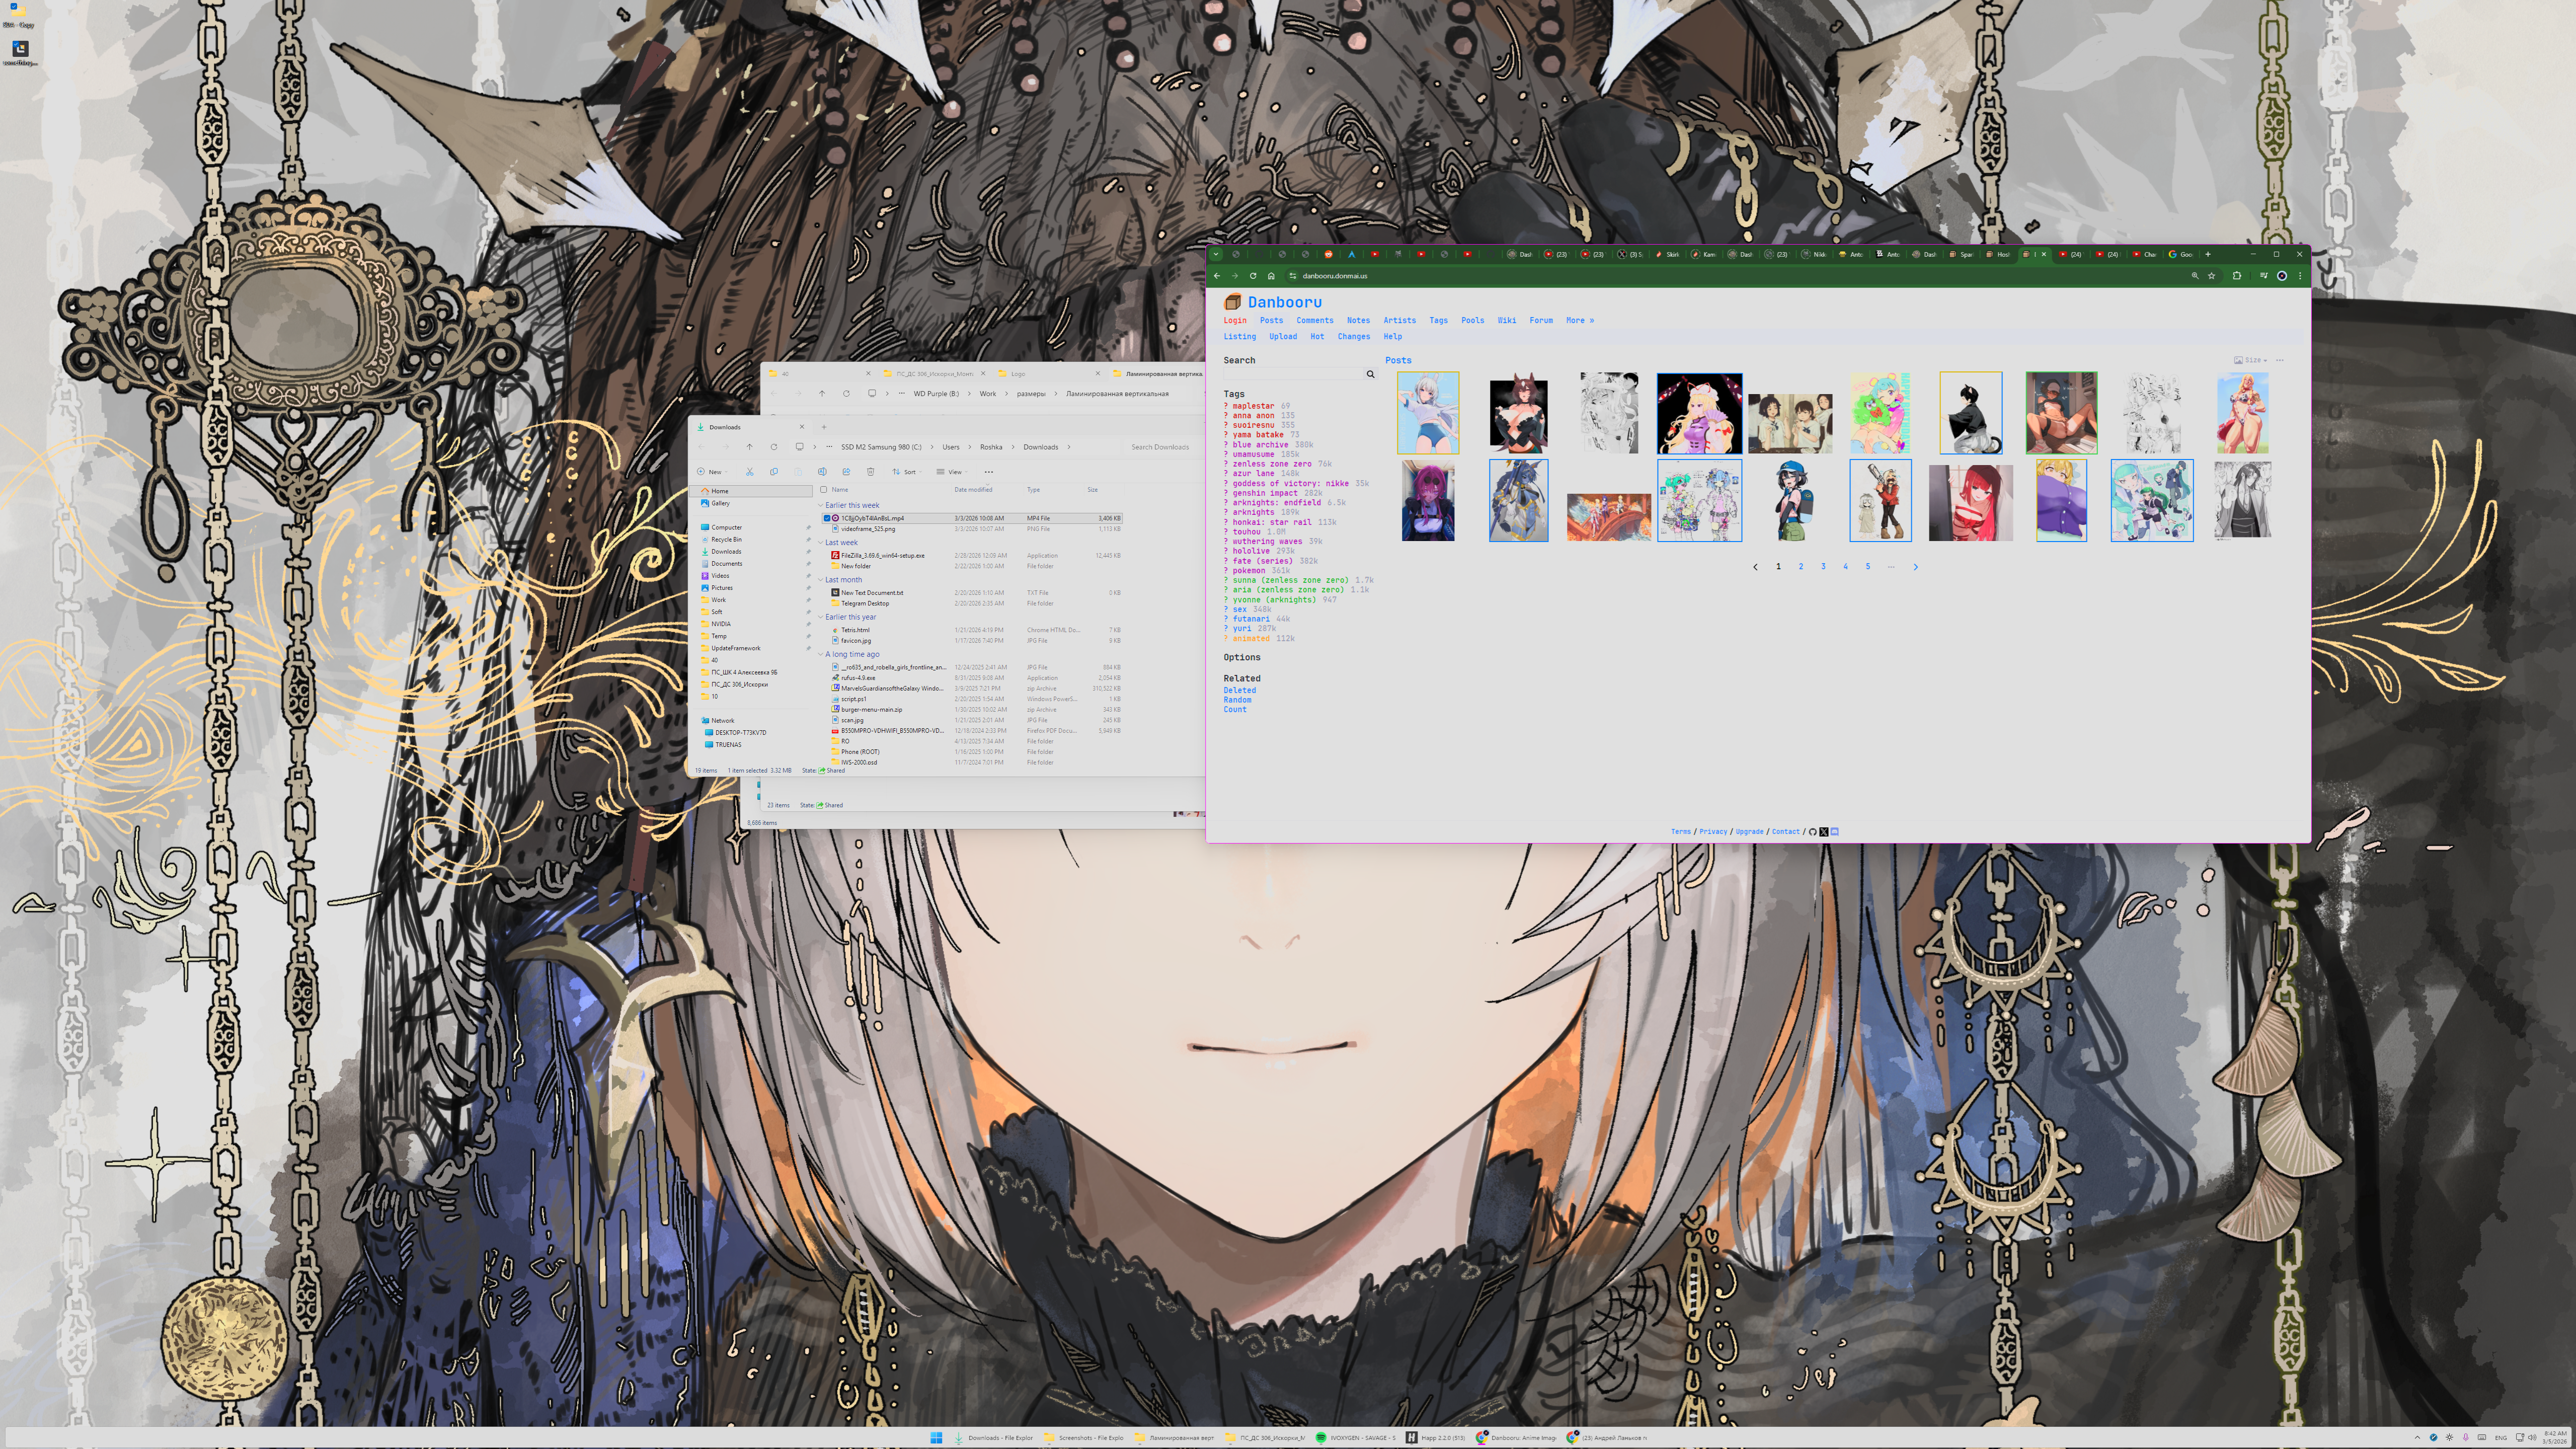This screenshot has height=1449, width=2576.
Task: Tick the select-all checkbox beside Name column
Action: click(823, 490)
